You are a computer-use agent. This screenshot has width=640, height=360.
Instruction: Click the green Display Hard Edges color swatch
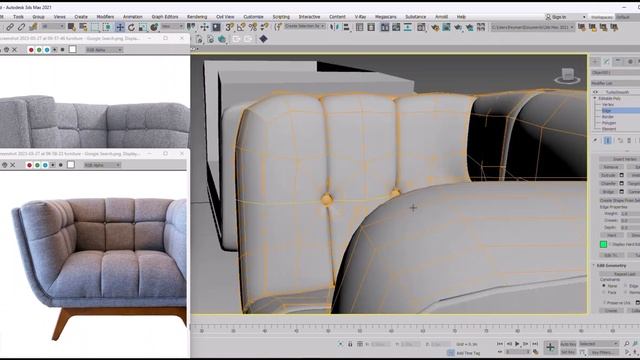point(603,244)
